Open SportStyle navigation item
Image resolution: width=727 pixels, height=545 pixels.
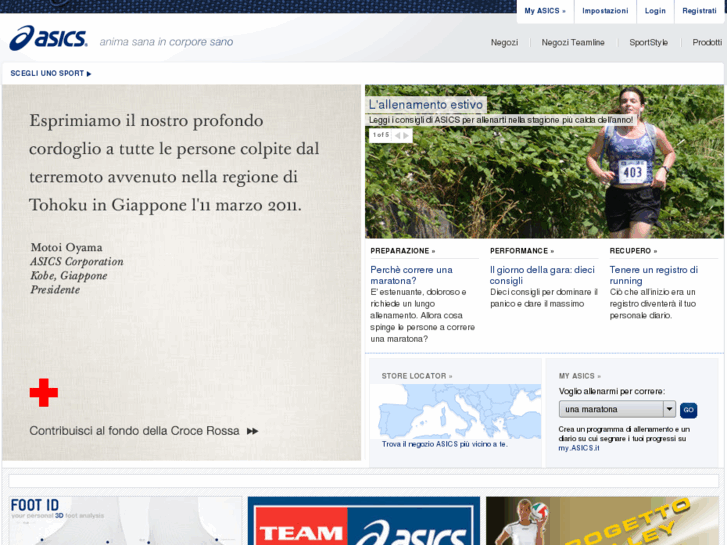[x=648, y=42]
